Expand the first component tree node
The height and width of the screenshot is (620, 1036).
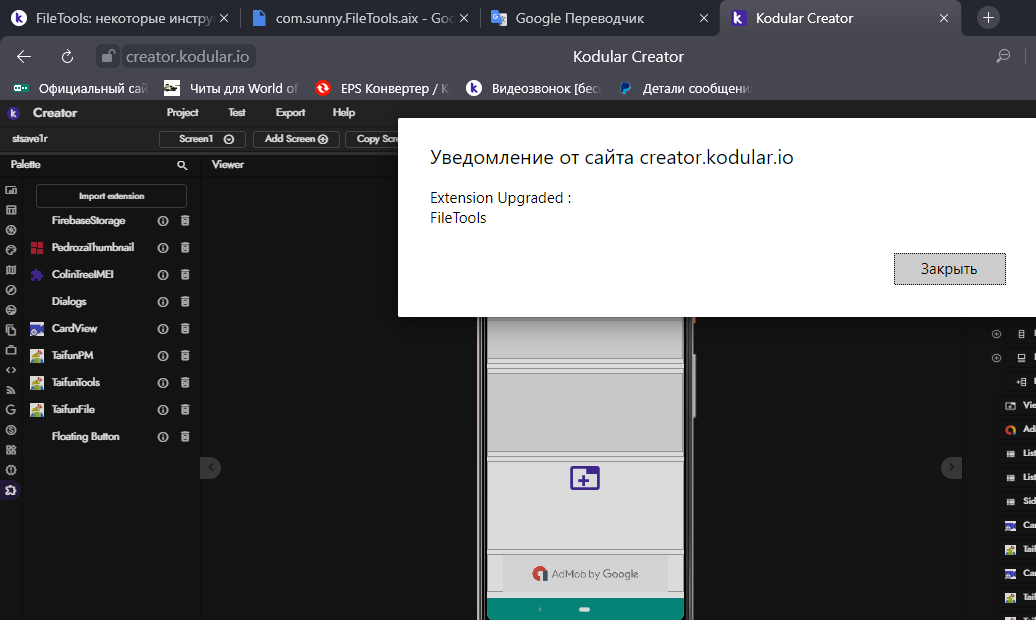coord(996,334)
